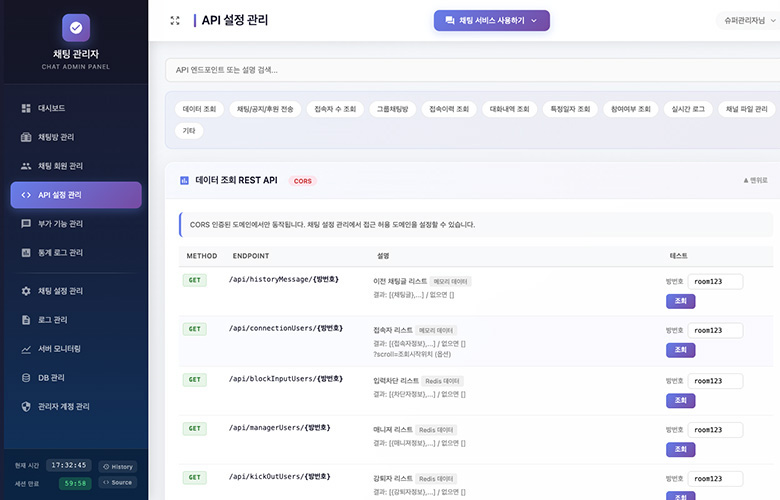
Task: Click /api/connectionUsers/{방번호} endpoint text
Action: point(286,328)
